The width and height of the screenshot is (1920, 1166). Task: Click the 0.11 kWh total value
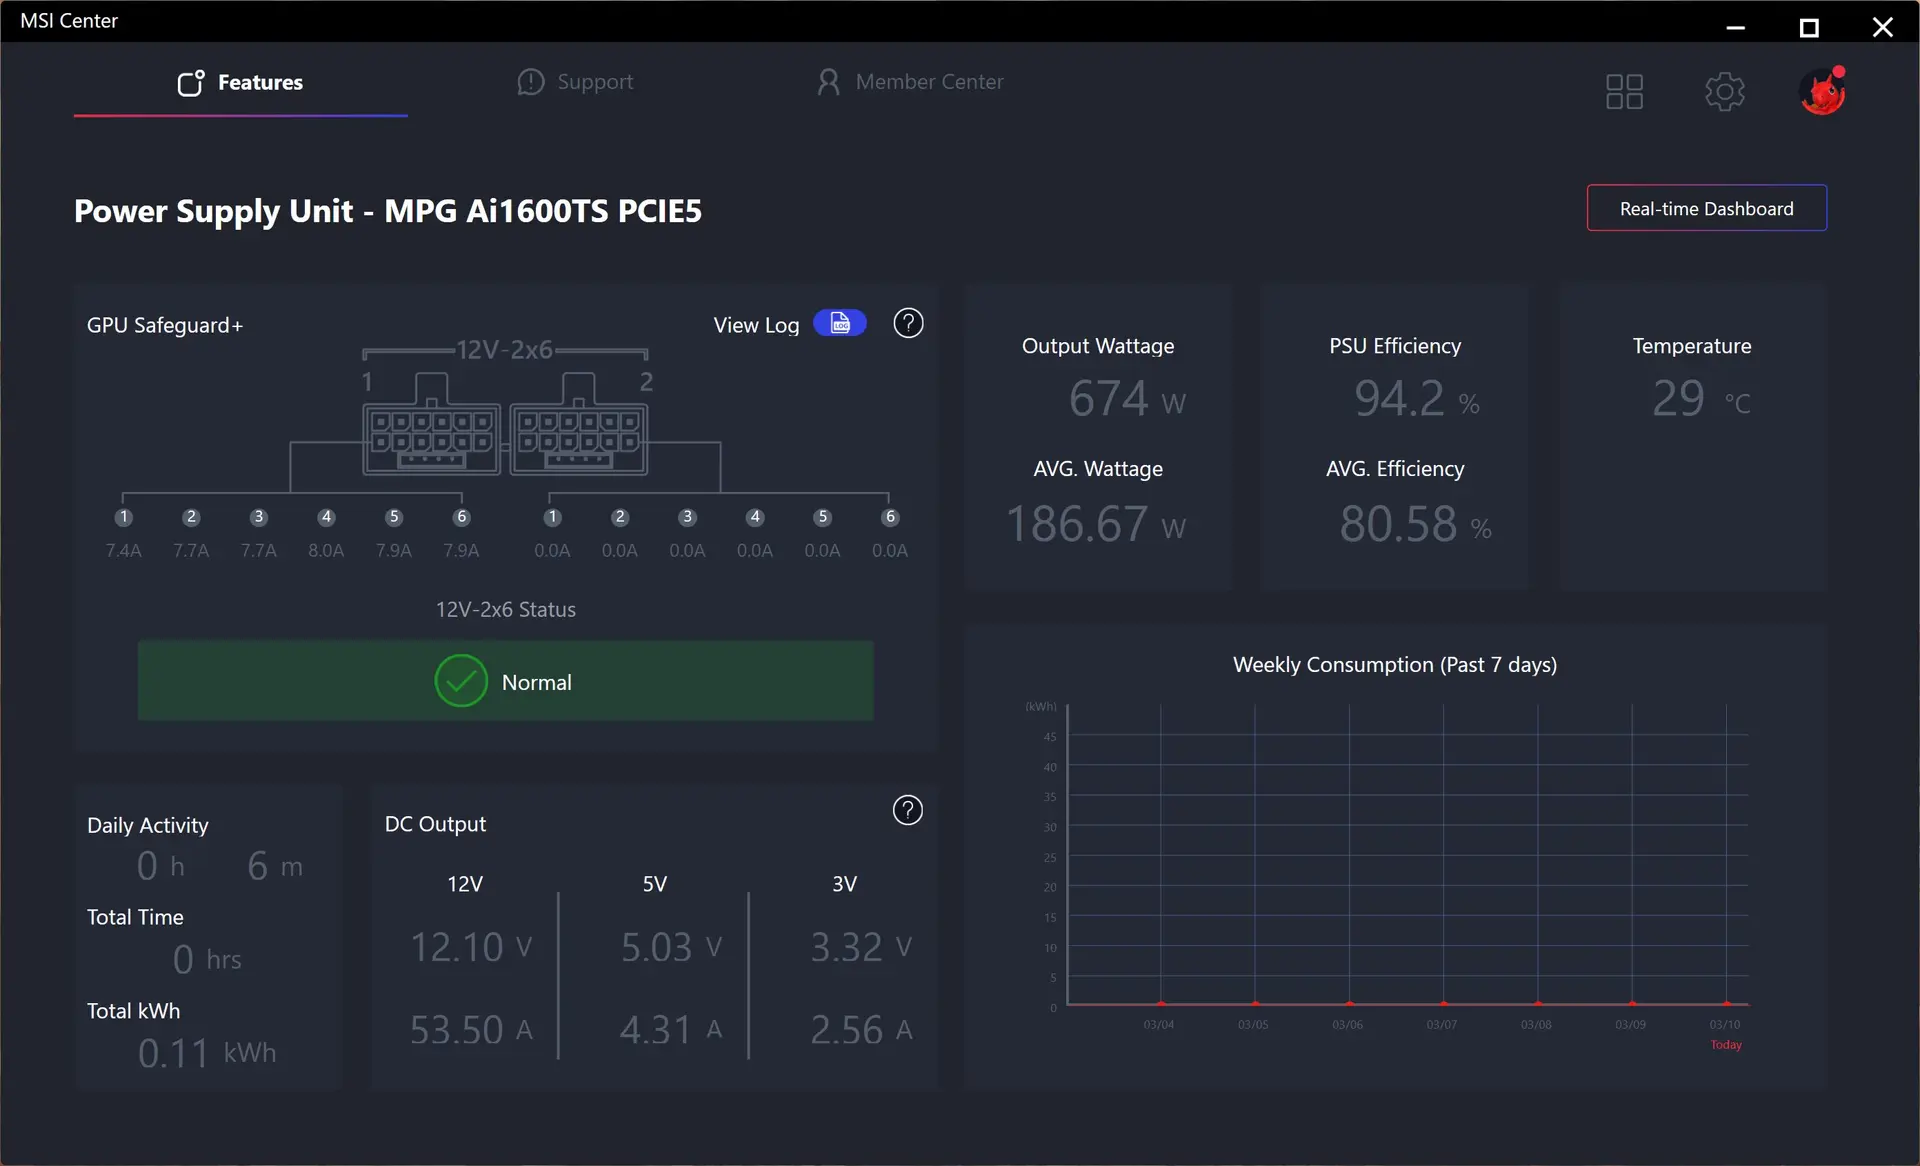207,1053
